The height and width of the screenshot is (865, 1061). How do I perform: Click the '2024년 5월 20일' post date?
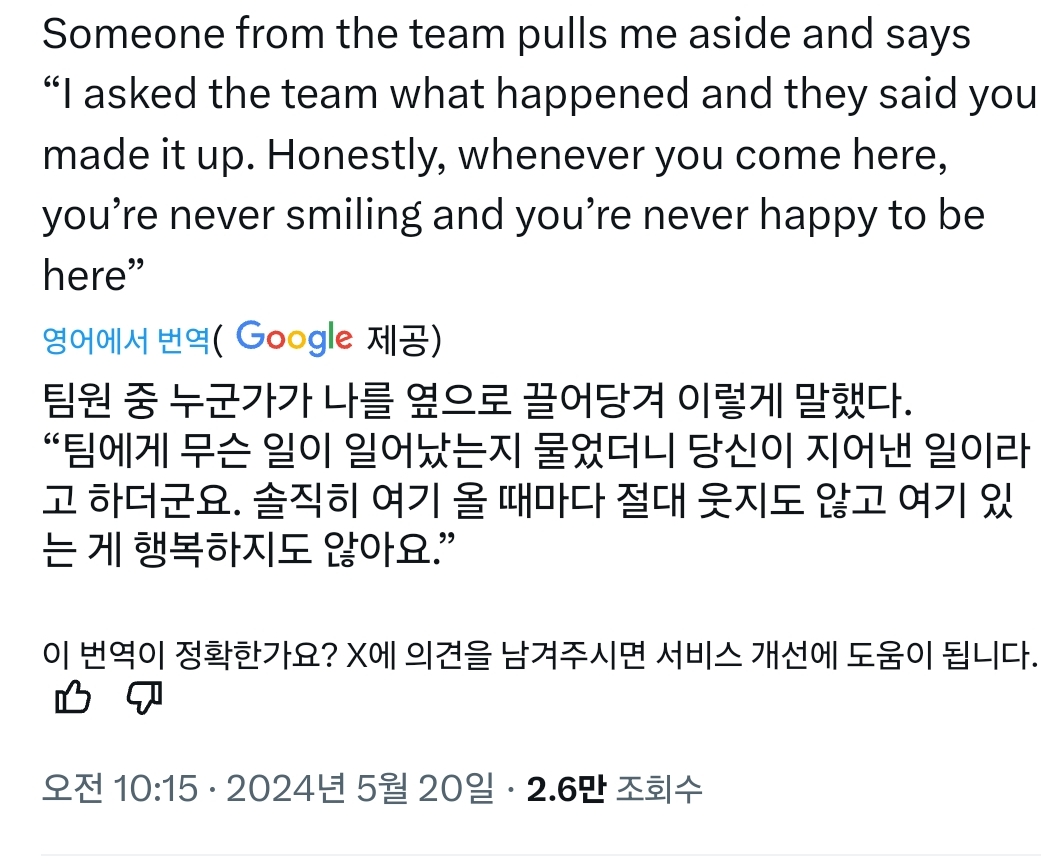pos(360,790)
